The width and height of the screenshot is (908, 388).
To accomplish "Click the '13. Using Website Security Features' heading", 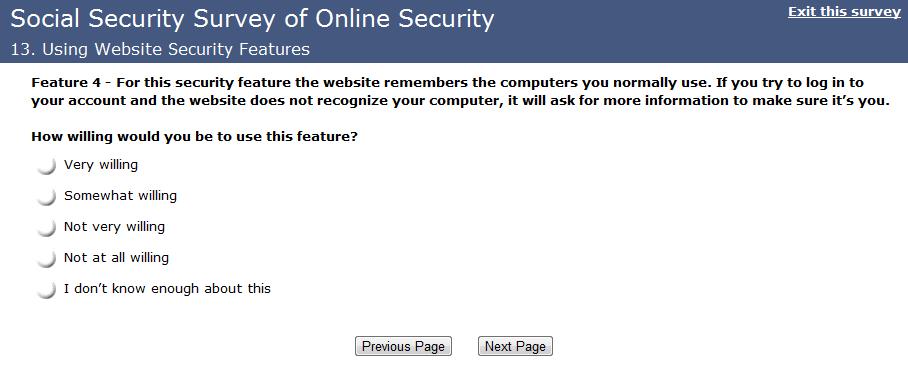I will coord(160,50).
